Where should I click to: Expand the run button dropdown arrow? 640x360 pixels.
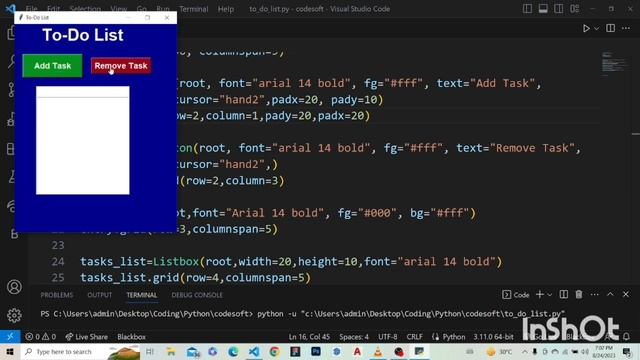coord(596,28)
